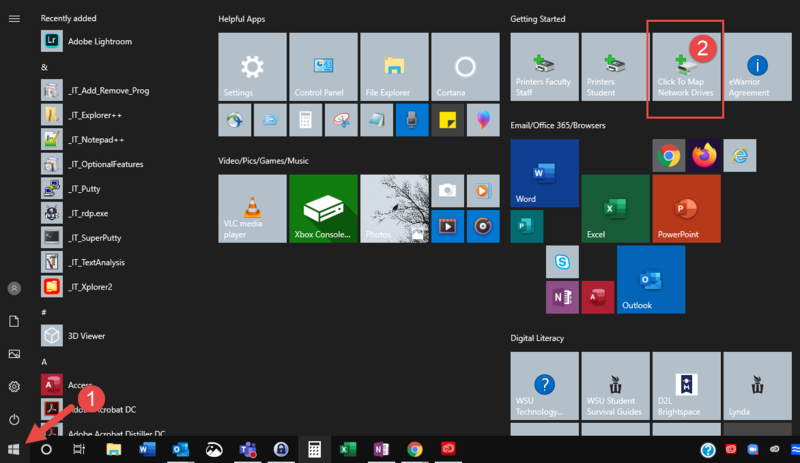Viewport: 800px width, 463px height.
Task: Open _IT_Putty in the app list
Action: (84, 188)
